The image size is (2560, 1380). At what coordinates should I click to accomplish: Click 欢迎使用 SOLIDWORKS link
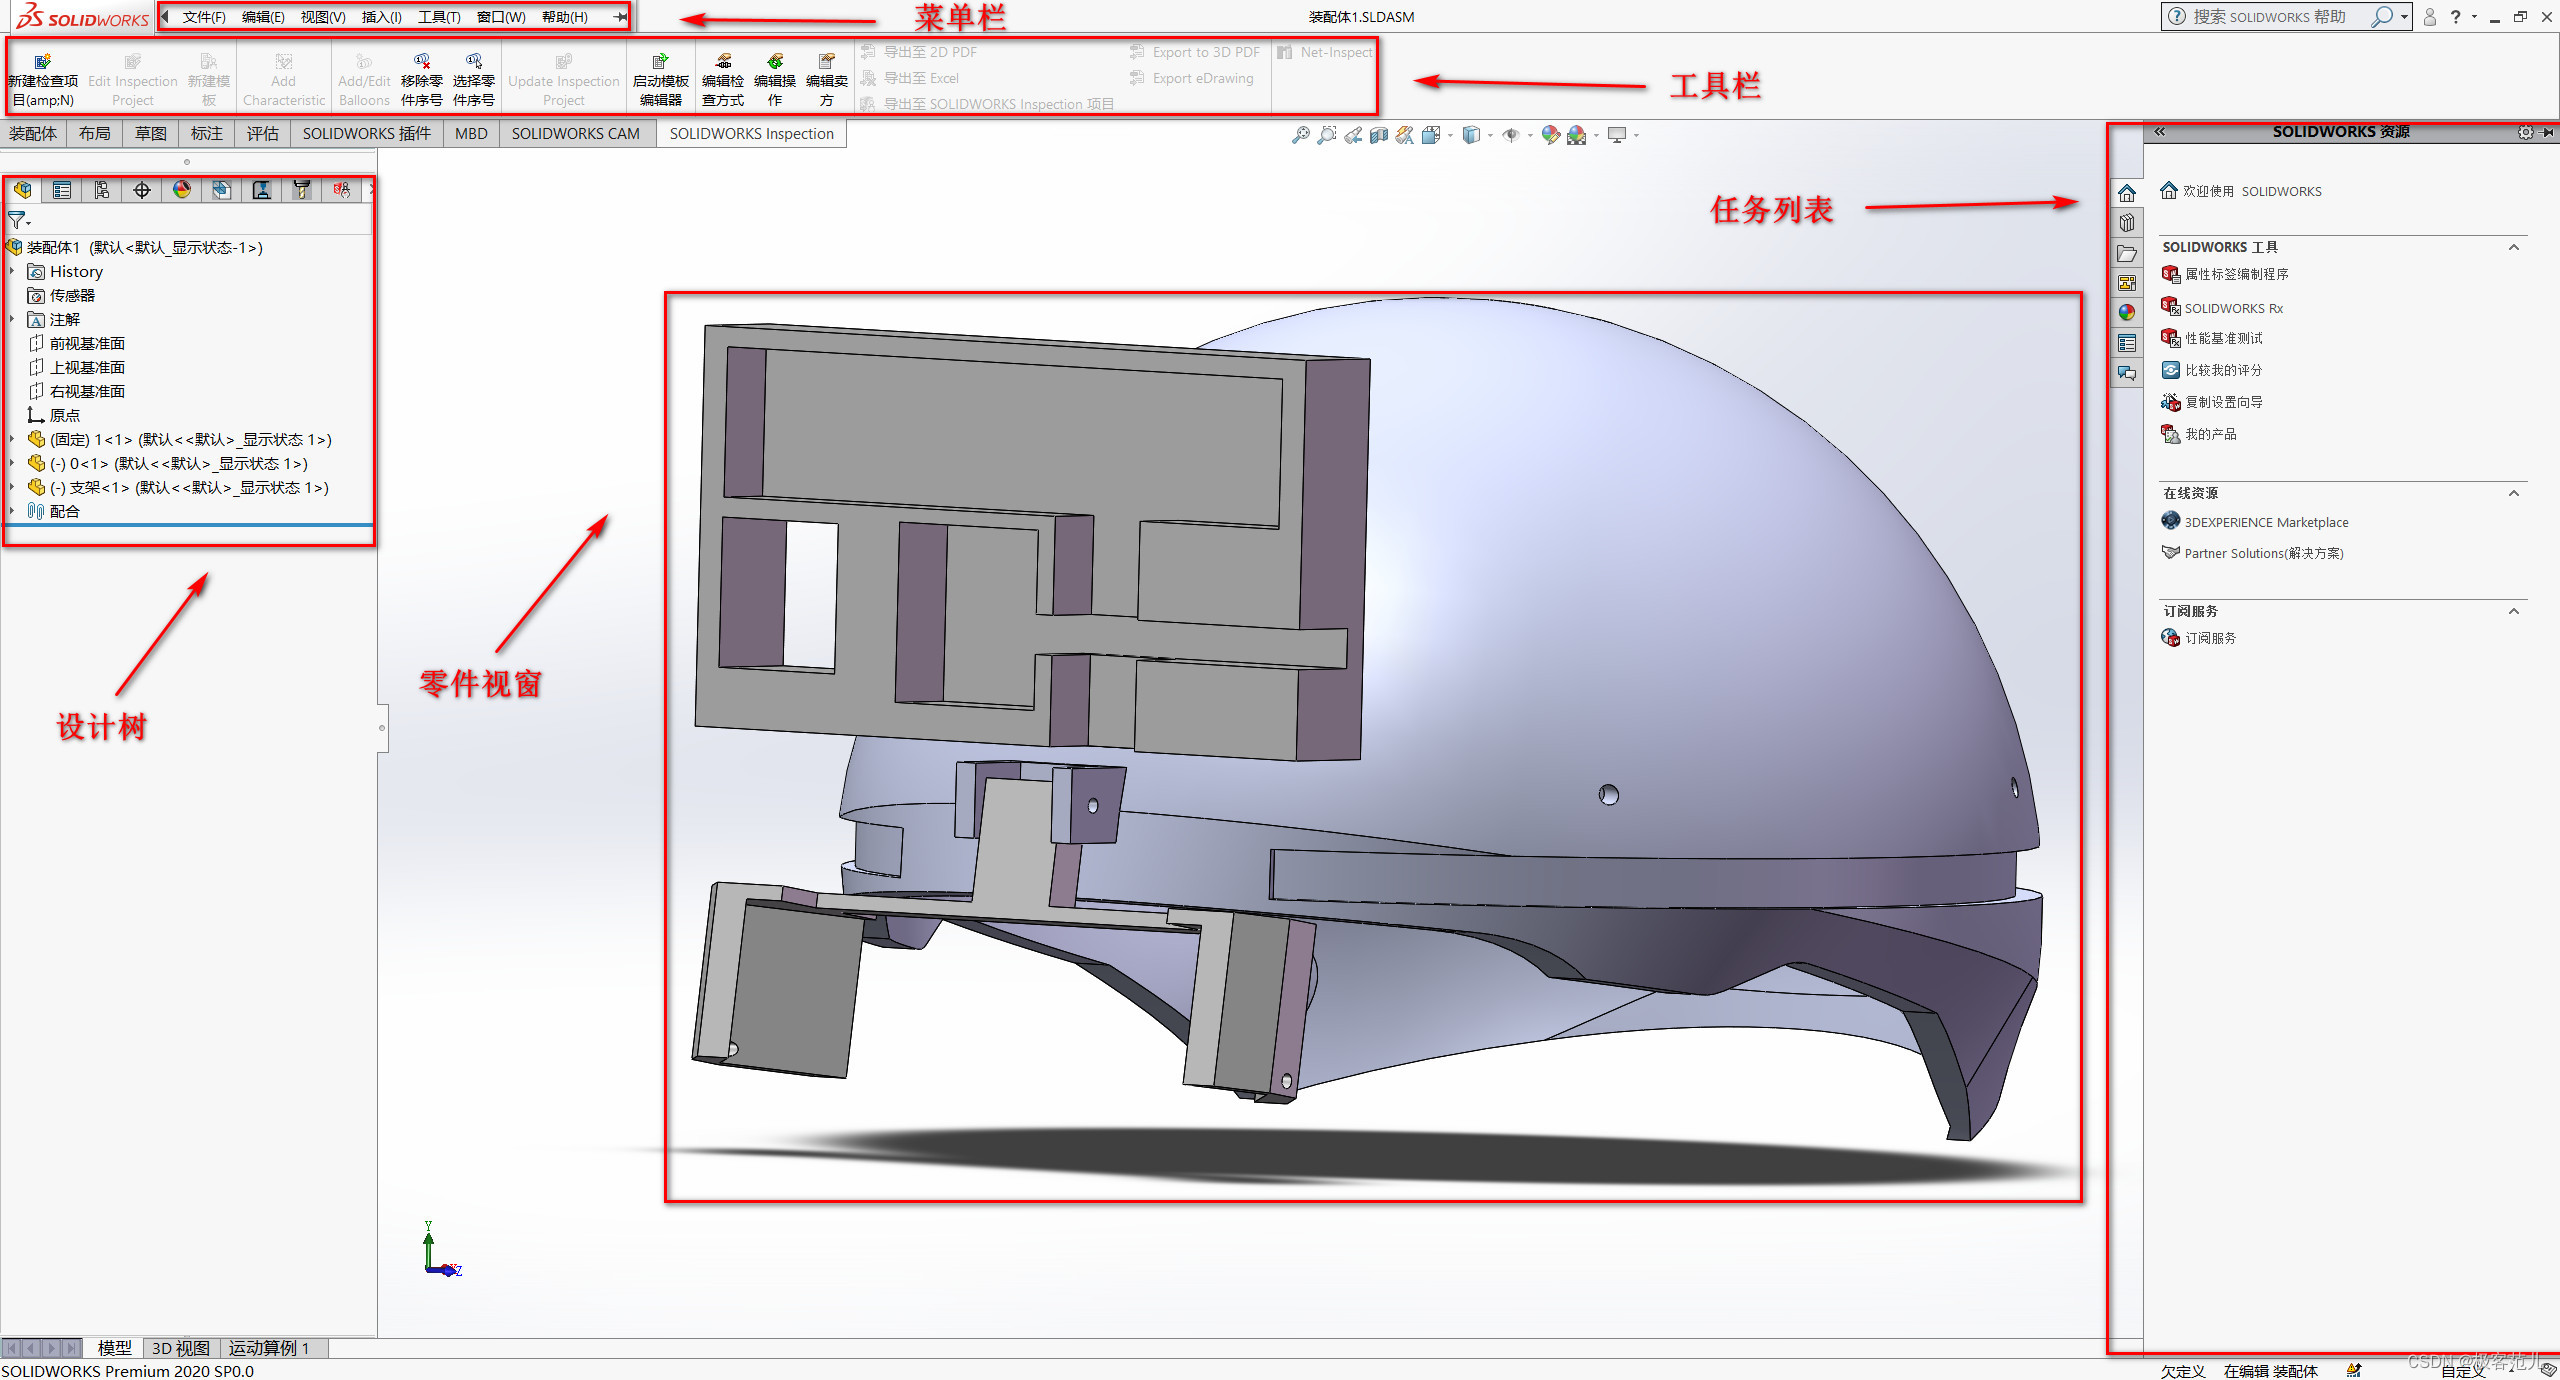[x=2251, y=191]
